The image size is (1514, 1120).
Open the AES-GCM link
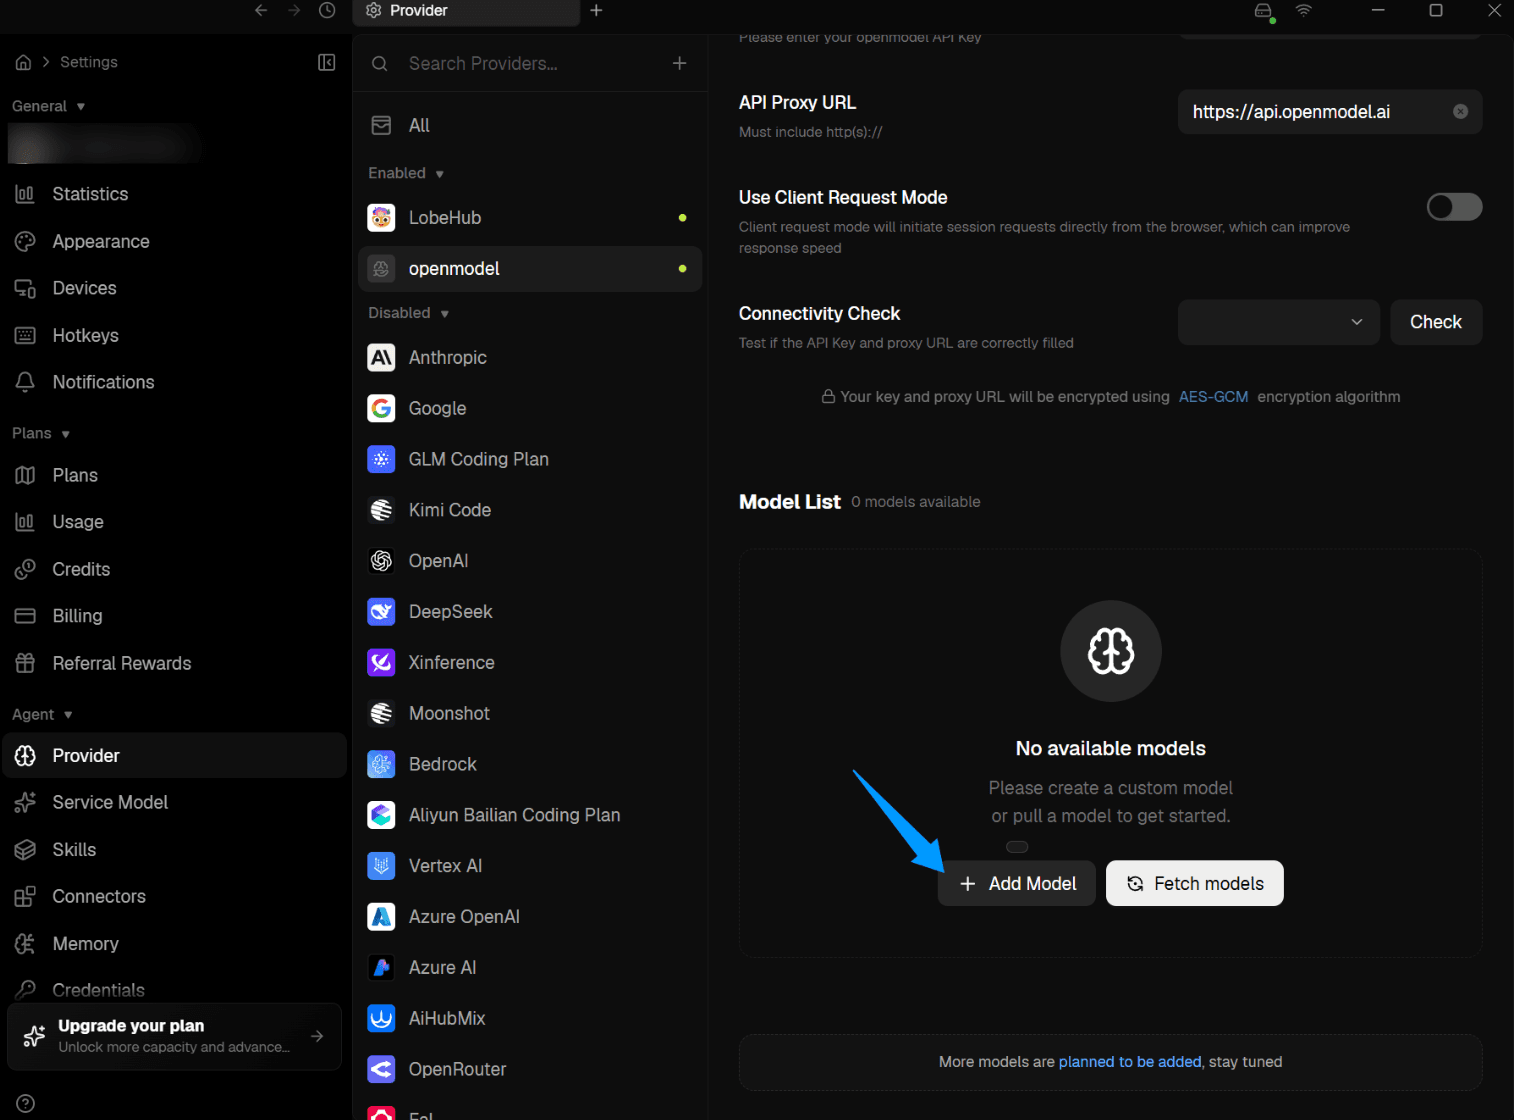pyautogui.click(x=1213, y=397)
